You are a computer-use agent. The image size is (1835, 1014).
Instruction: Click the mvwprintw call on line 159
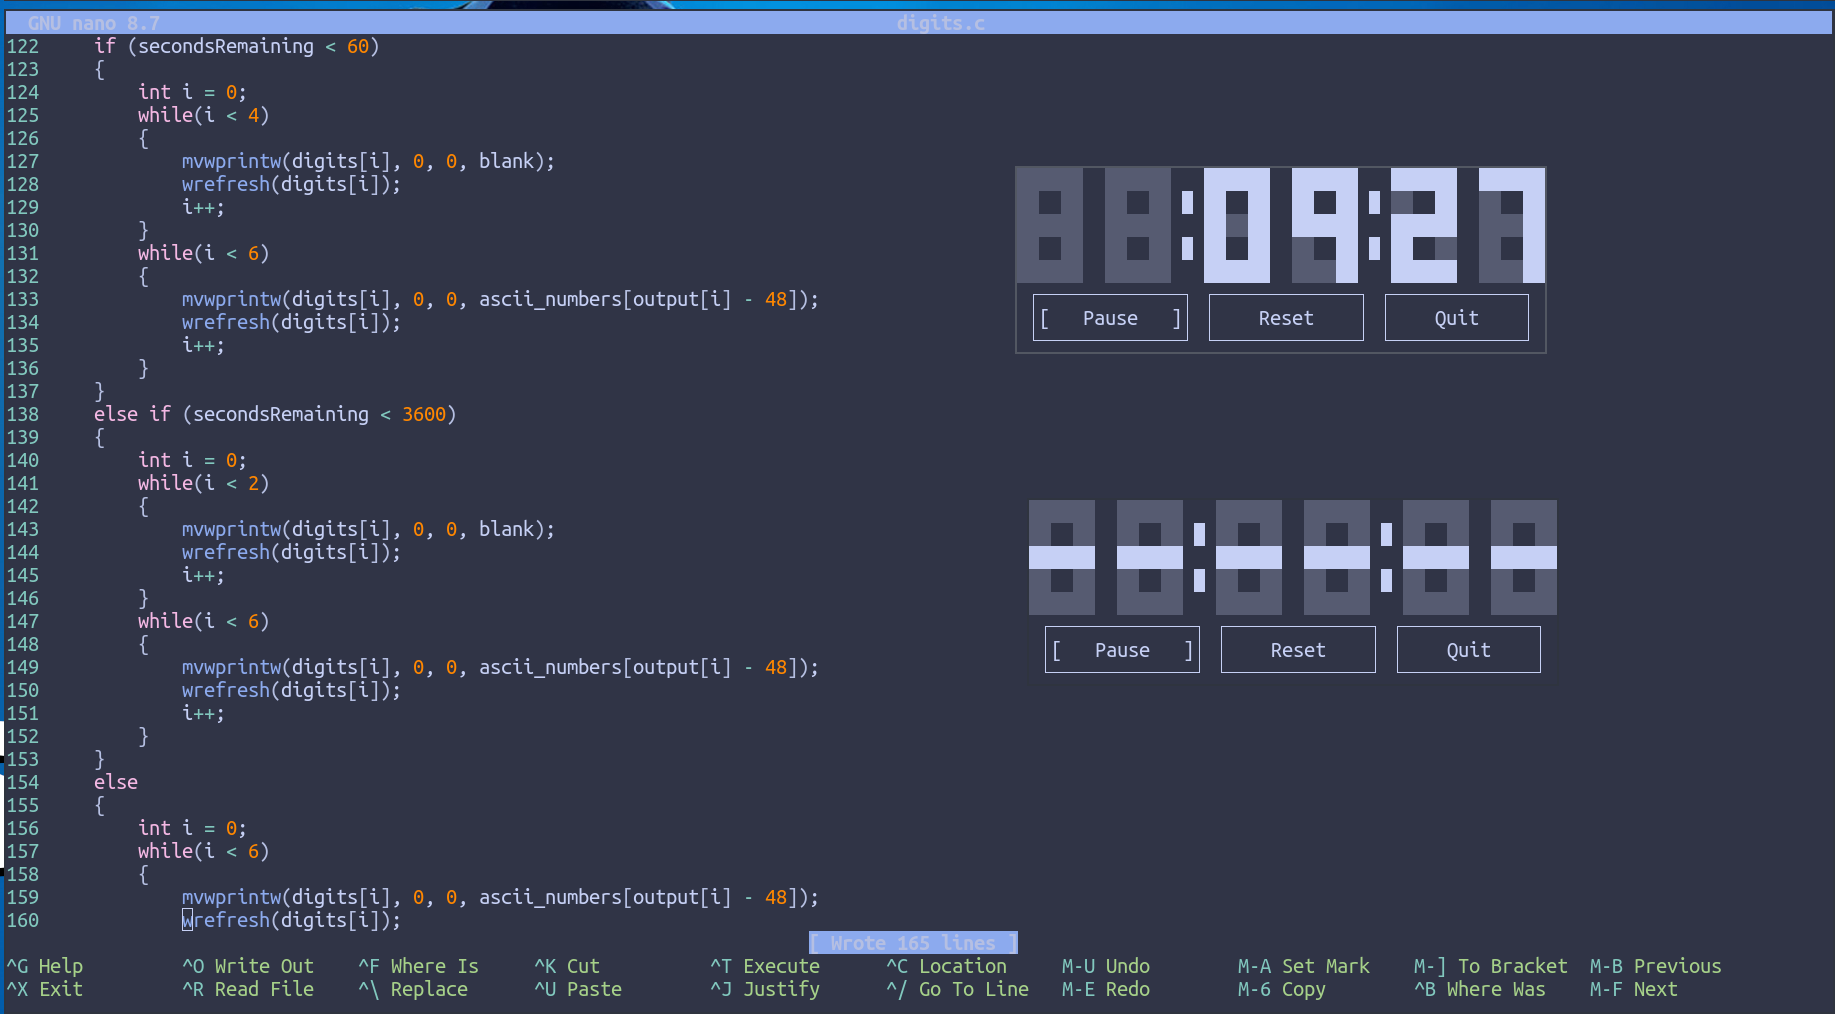(500, 897)
